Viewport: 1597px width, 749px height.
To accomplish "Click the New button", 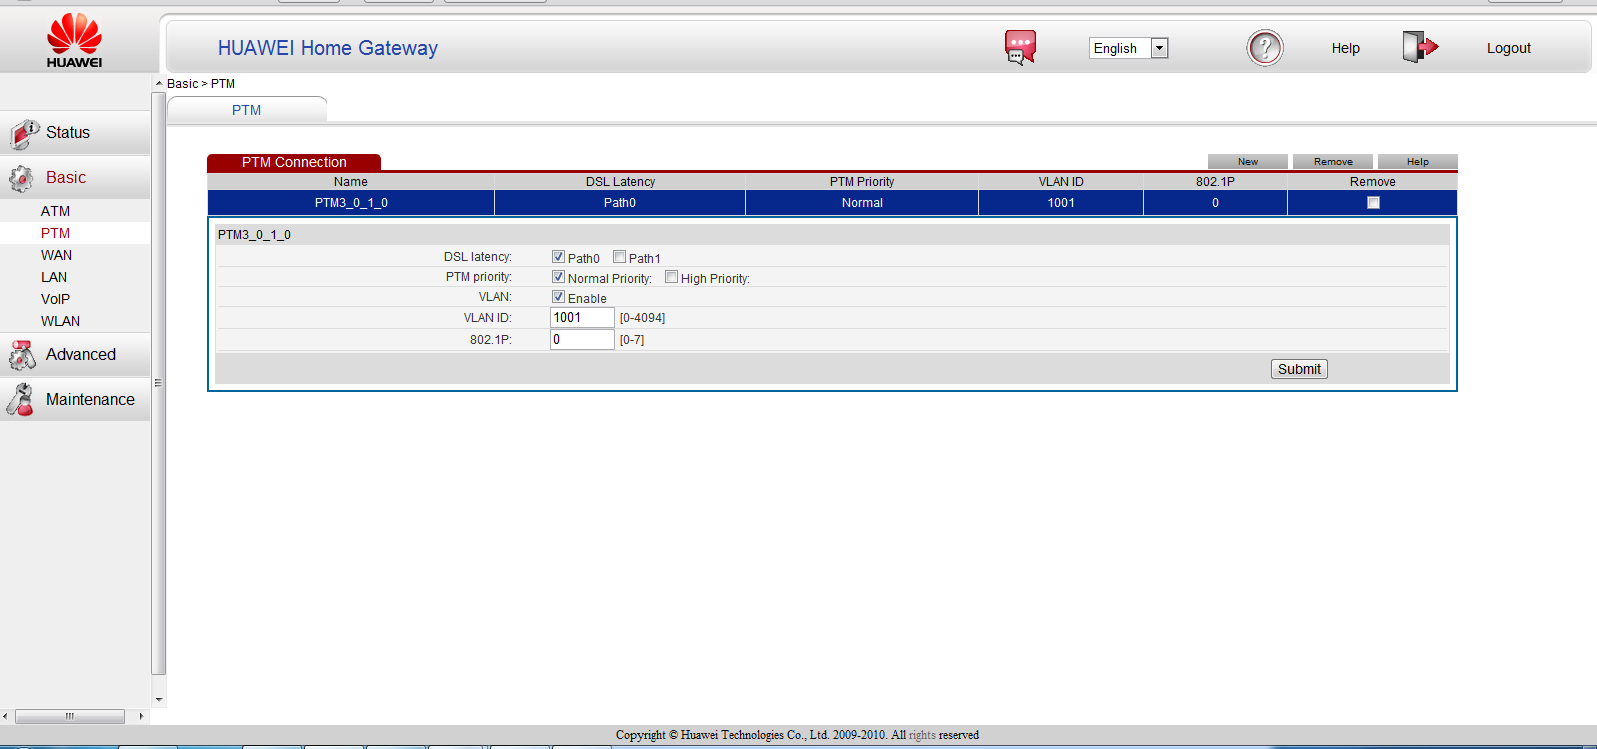I will coord(1248,162).
